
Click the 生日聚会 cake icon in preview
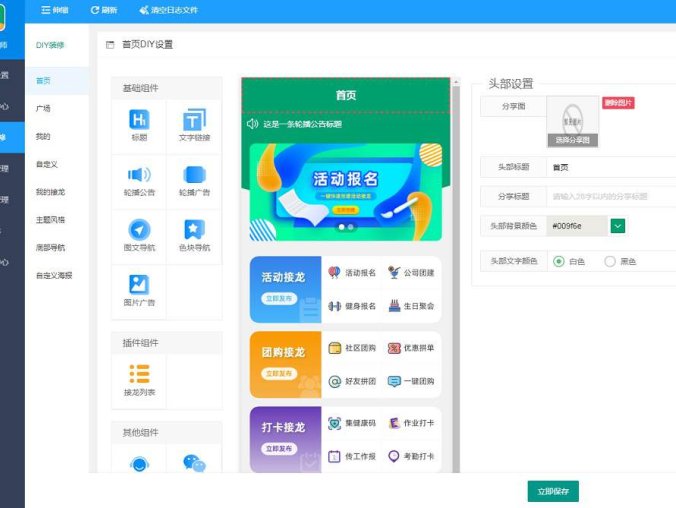[394, 306]
